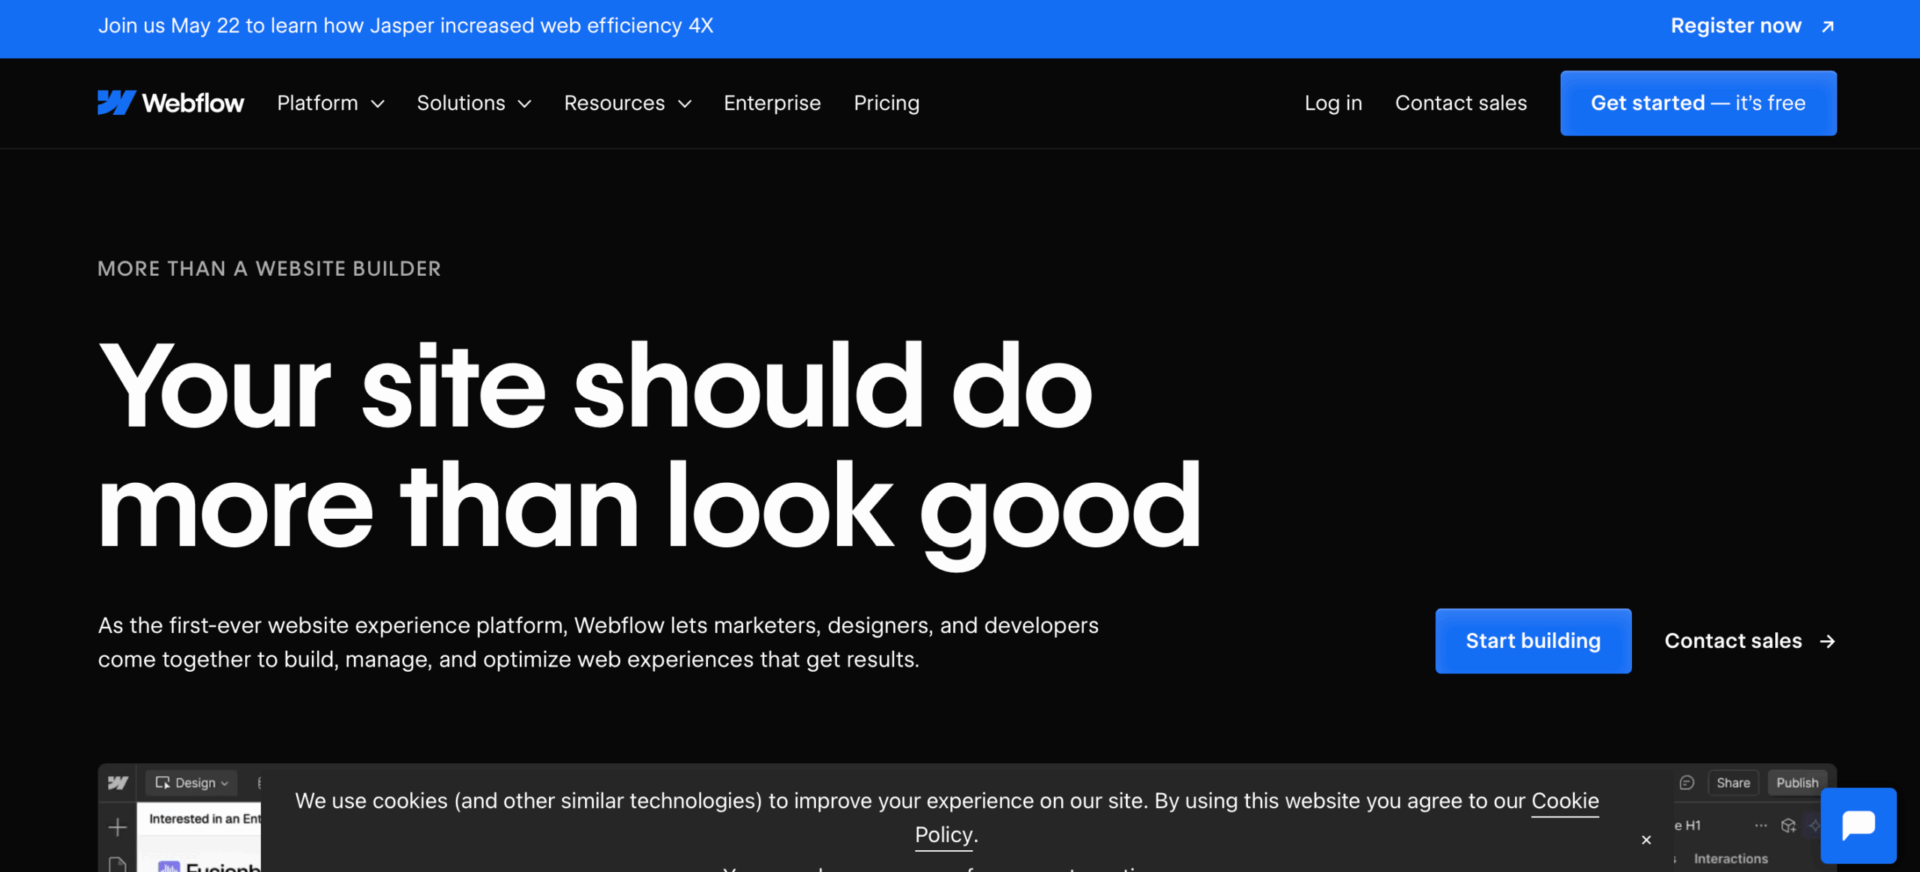The image size is (1920, 872).
Task: Click the 'MORE THAN A WEBSITE BUILDER' label
Action: (x=269, y=269)
